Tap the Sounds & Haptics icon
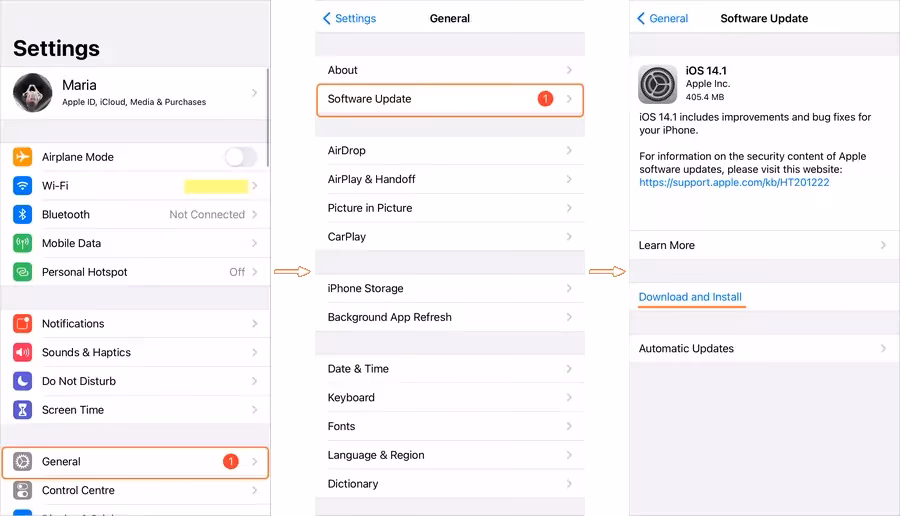 pyautogui.click(x=22, y=353)
